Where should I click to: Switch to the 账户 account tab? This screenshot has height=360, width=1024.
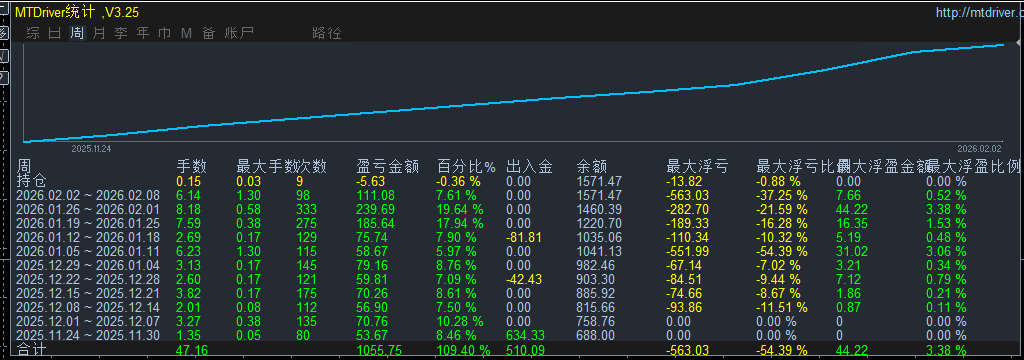238,33
